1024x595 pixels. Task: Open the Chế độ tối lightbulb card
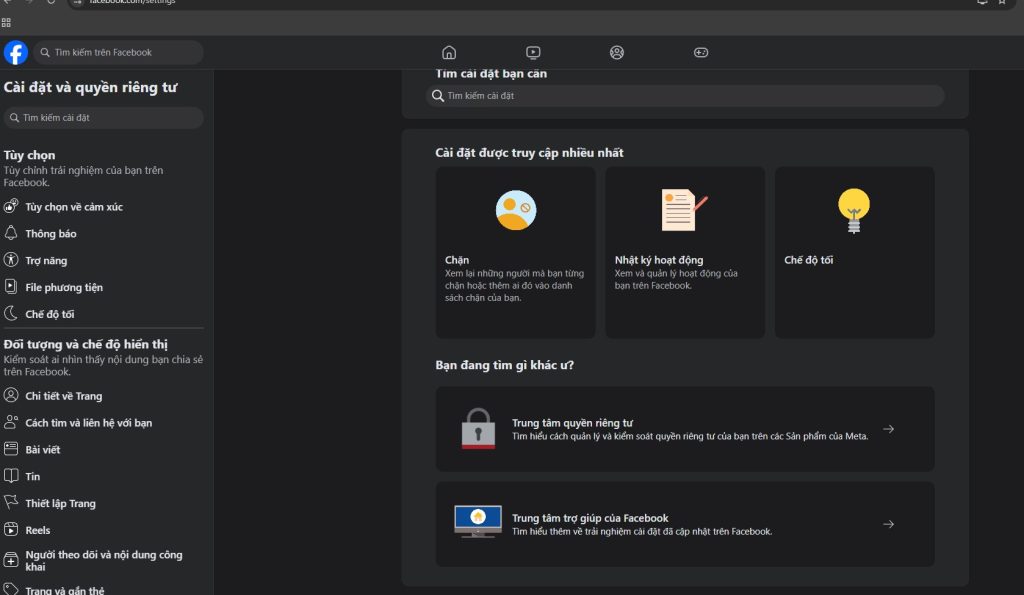[x=854, y=252]
